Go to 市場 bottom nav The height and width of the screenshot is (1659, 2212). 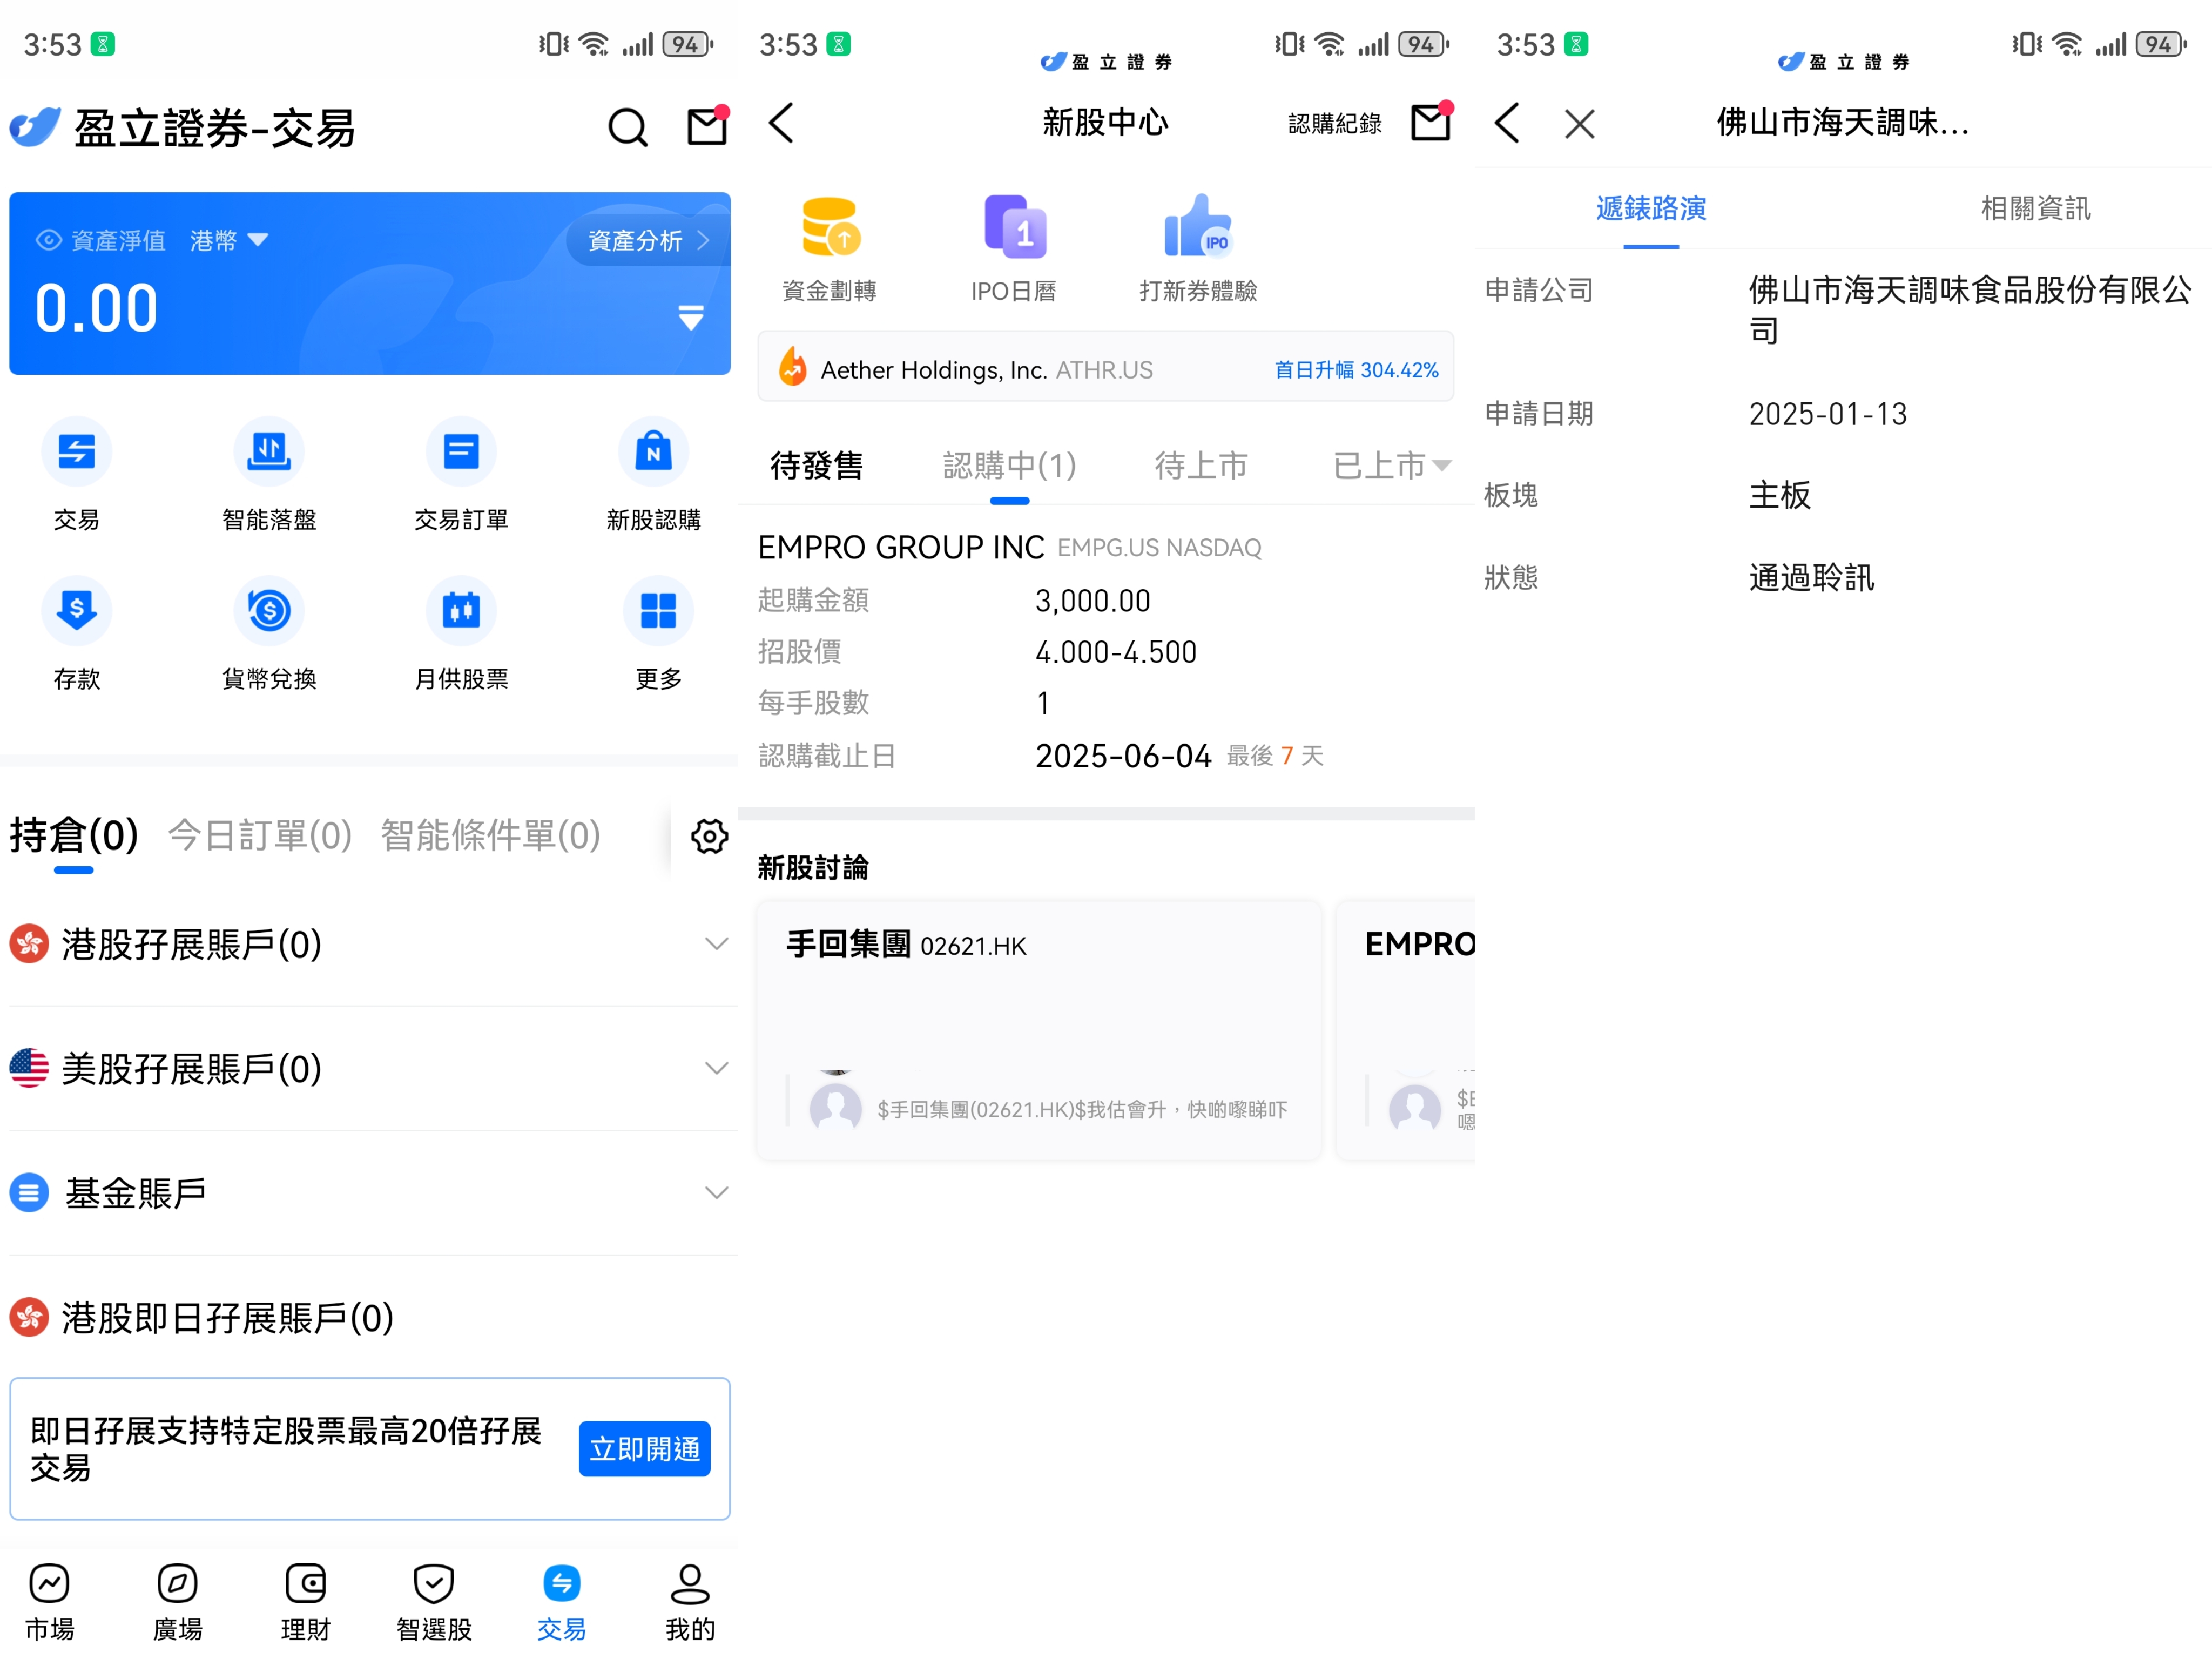49,1602
